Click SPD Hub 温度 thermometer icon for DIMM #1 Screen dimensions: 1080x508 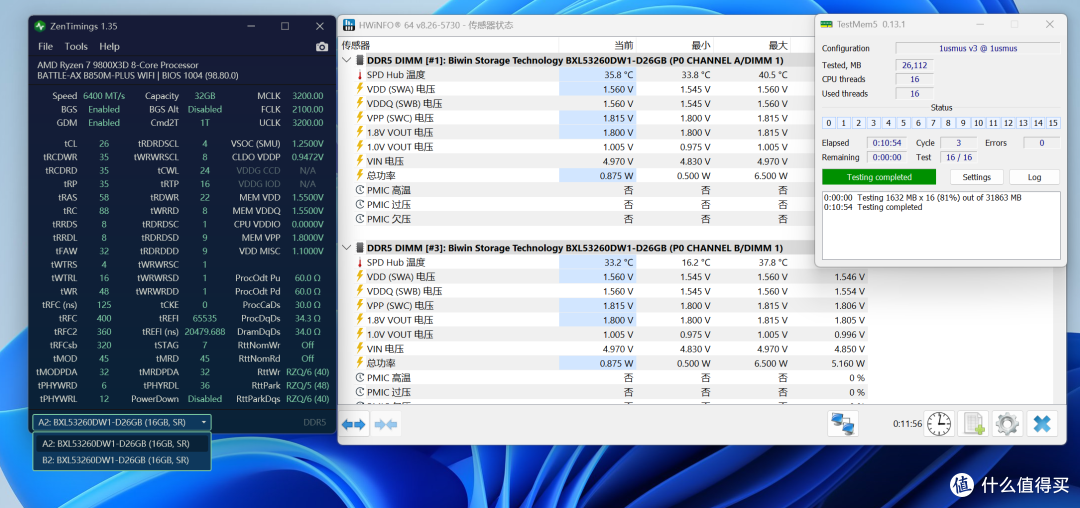tap(360, 74)
